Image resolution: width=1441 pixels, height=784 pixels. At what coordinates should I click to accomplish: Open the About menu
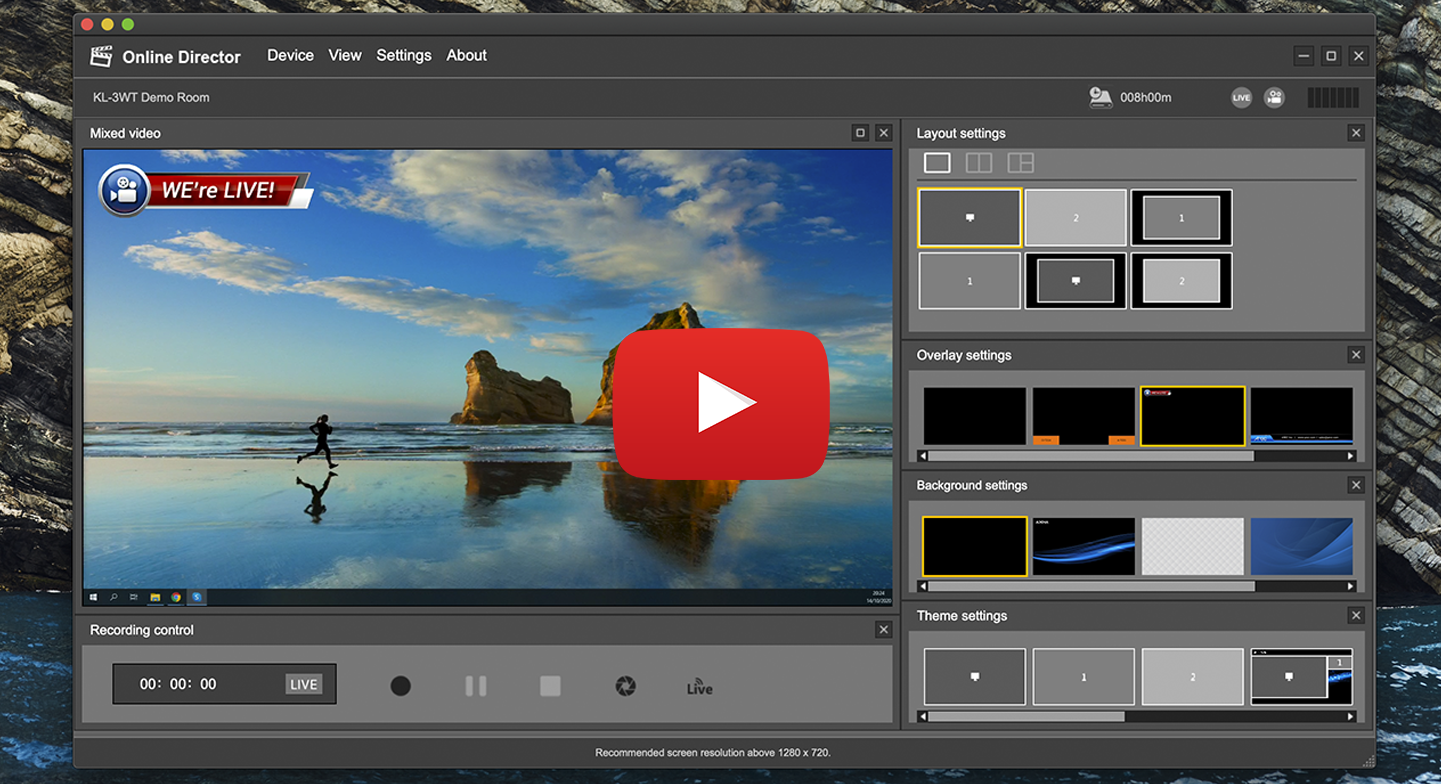(466, 56)
